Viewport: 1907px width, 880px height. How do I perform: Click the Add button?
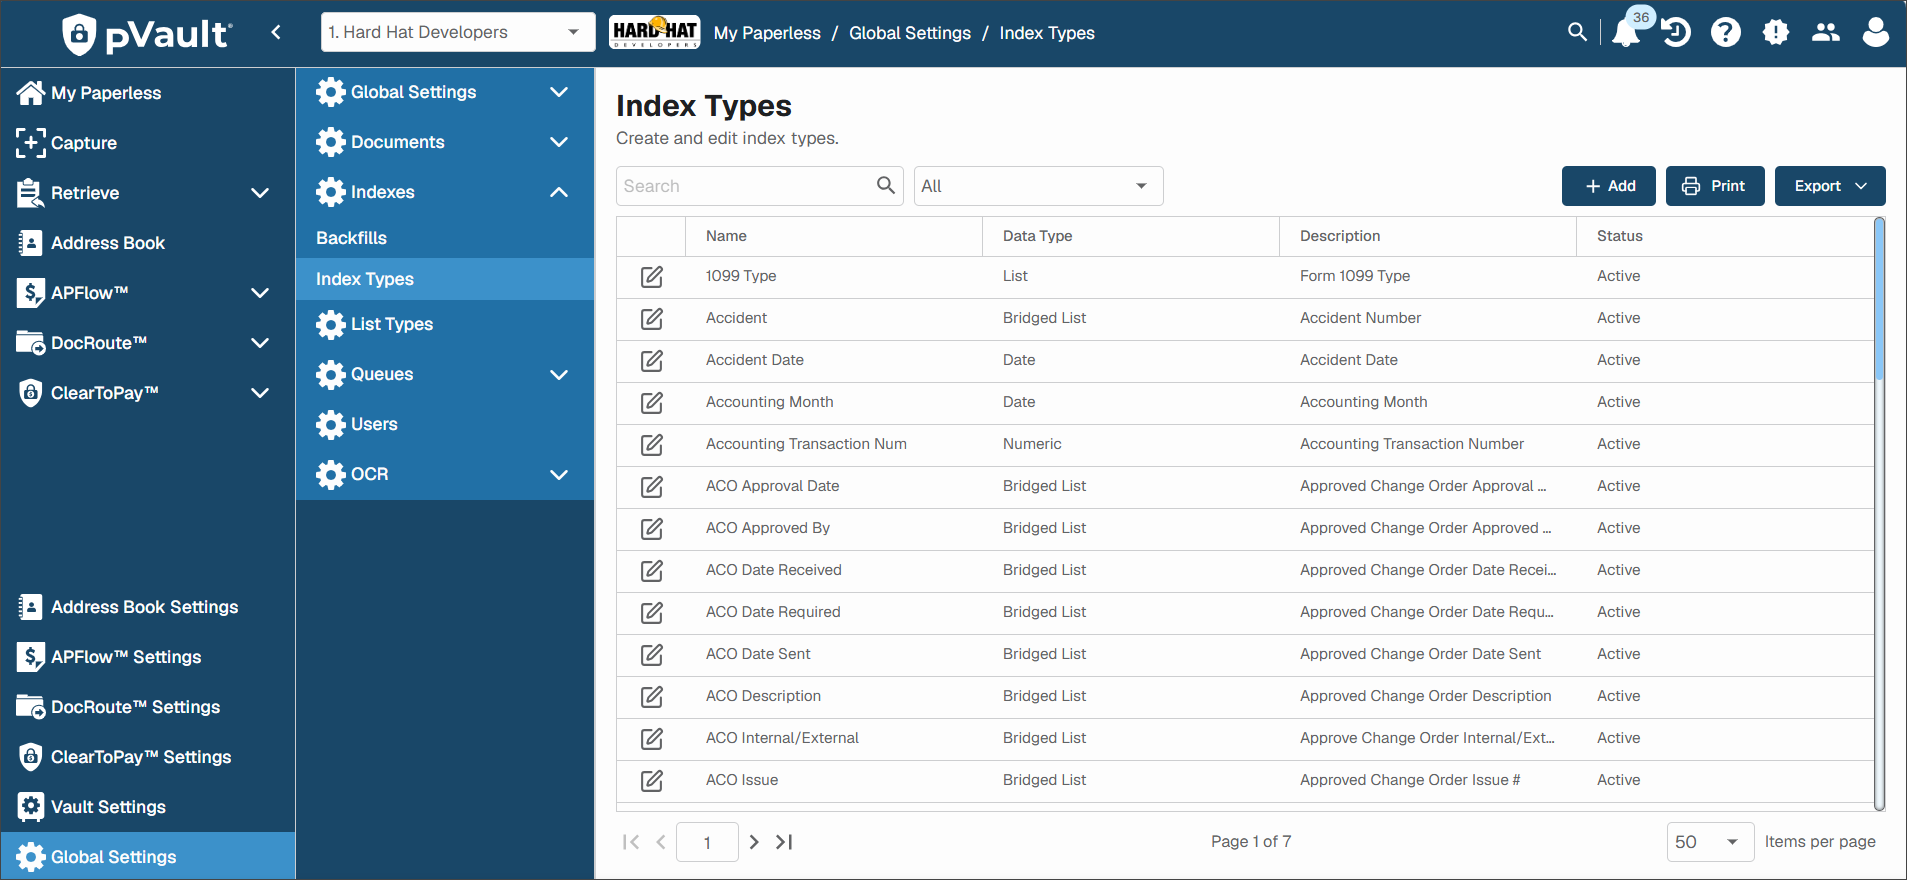pyautogui.click(x=1609, y=186)
